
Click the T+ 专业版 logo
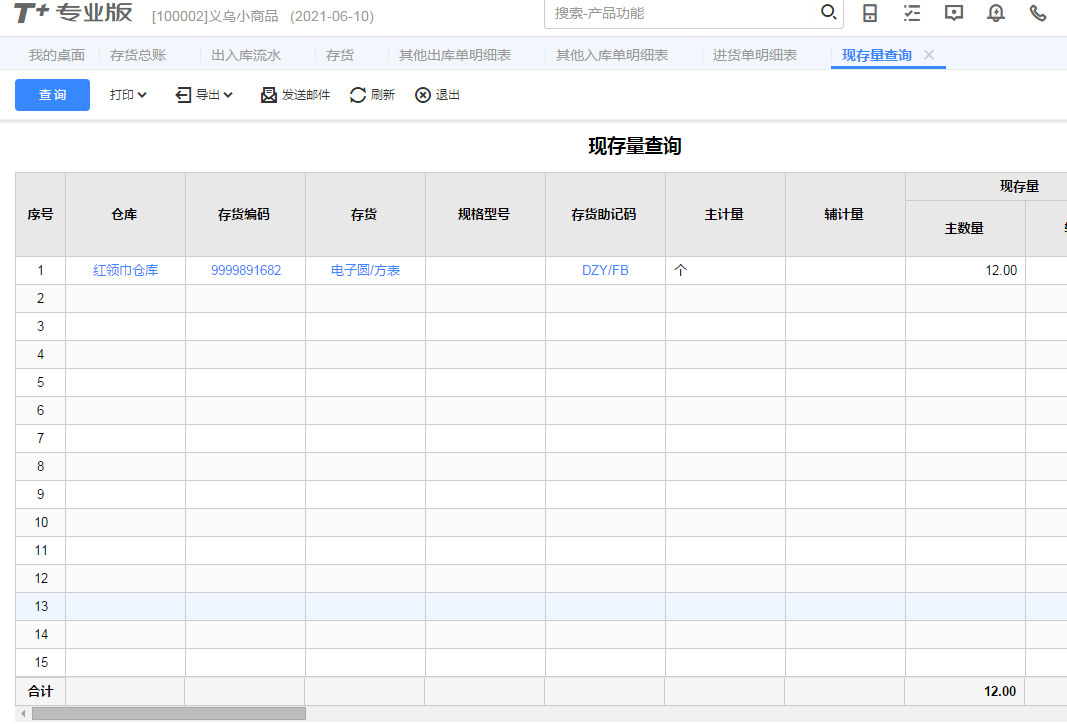click(73, 12)
